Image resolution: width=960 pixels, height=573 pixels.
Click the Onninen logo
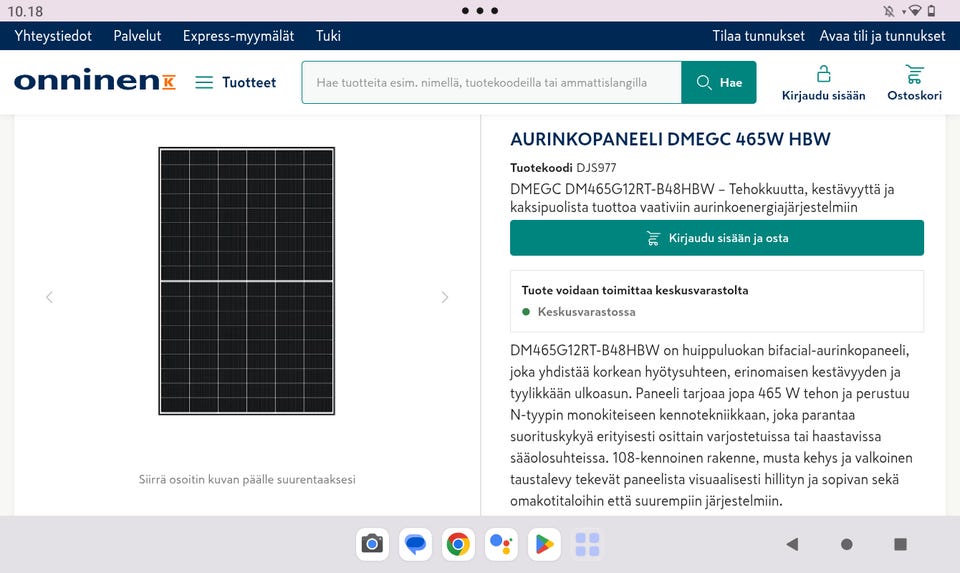pos(95,80)
